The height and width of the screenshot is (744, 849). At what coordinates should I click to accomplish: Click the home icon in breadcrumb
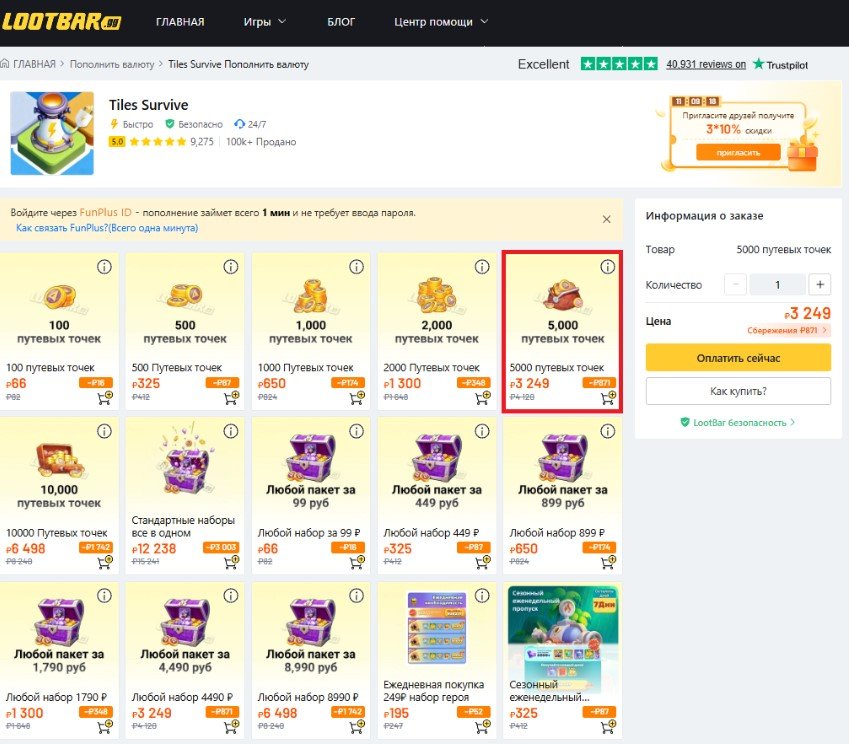7,64
